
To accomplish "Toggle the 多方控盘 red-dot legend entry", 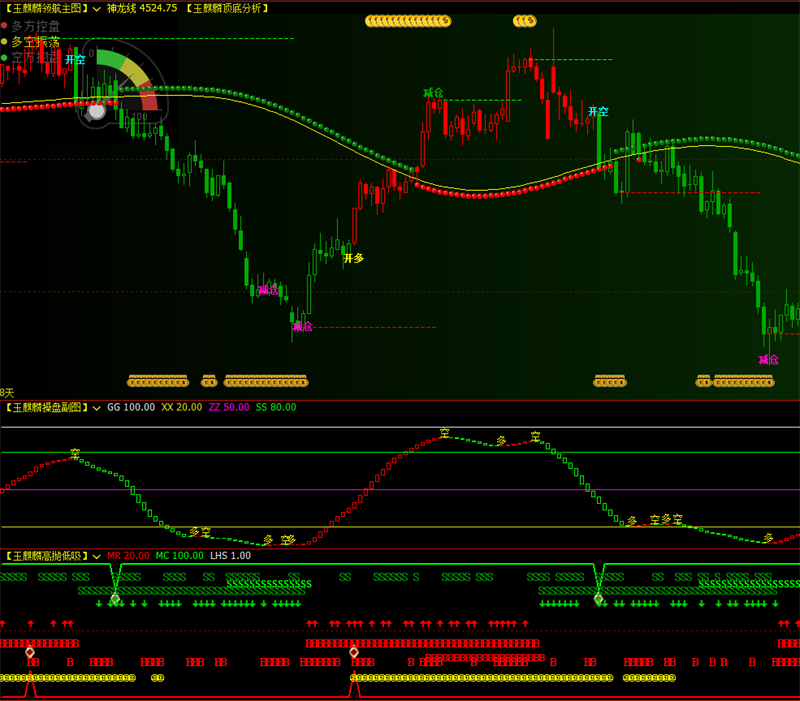I will (31, 26).
